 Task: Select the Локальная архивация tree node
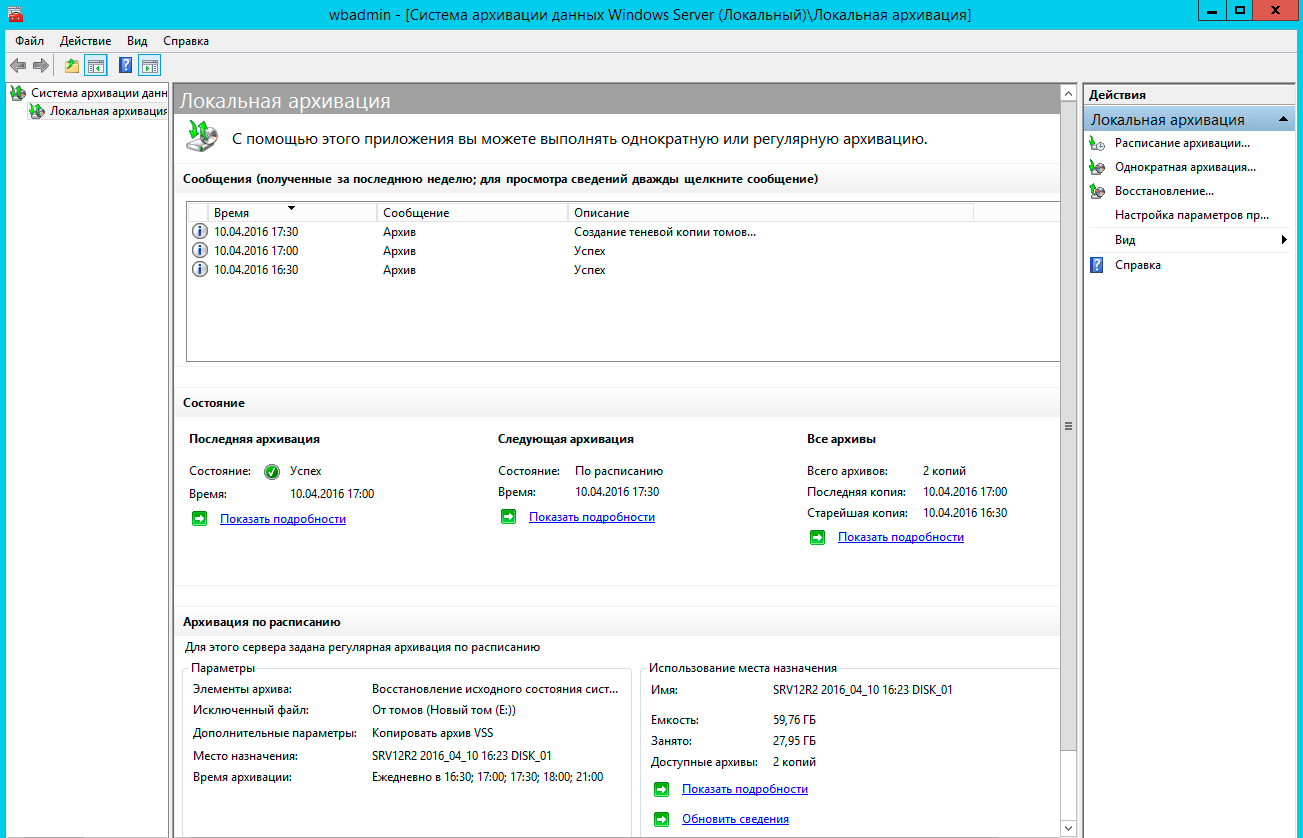(108, 111)
